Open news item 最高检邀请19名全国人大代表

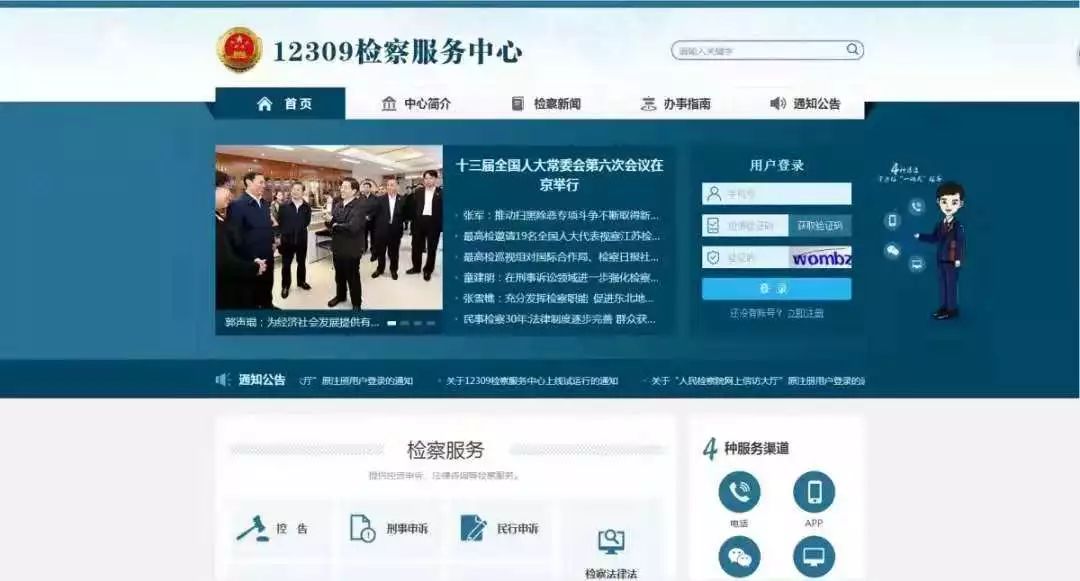pyautogui.click(x=561, y=236)
